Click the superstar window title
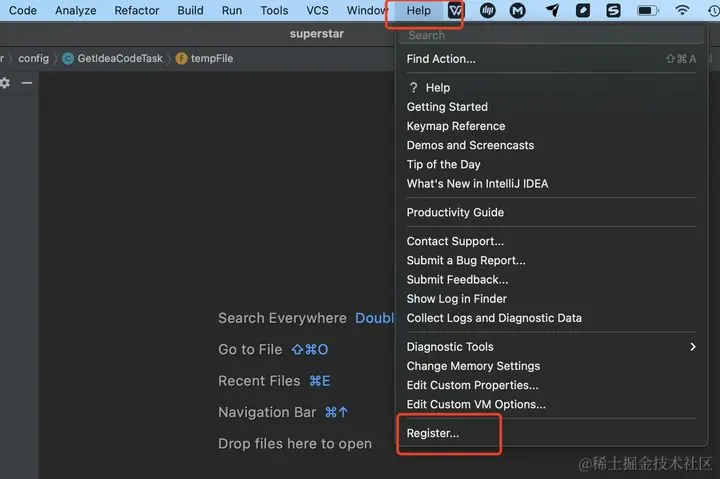 (317, 34)
